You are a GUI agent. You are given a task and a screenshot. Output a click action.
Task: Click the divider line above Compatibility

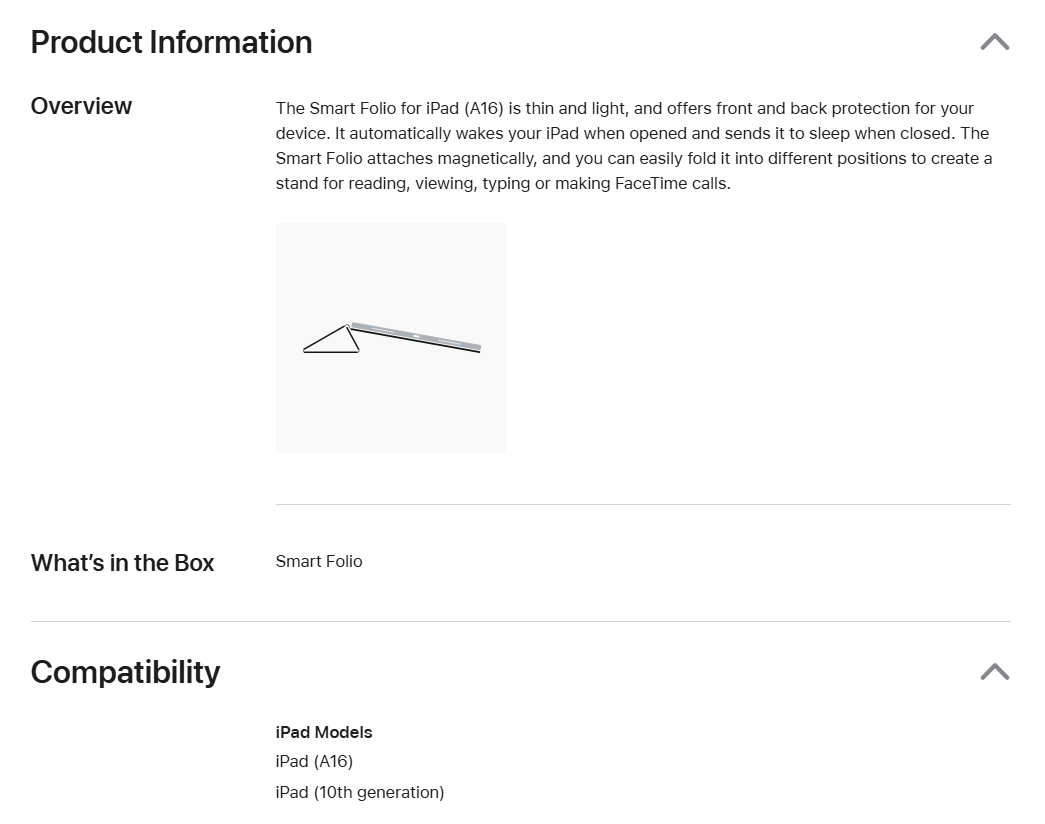(x=520, y=621)
